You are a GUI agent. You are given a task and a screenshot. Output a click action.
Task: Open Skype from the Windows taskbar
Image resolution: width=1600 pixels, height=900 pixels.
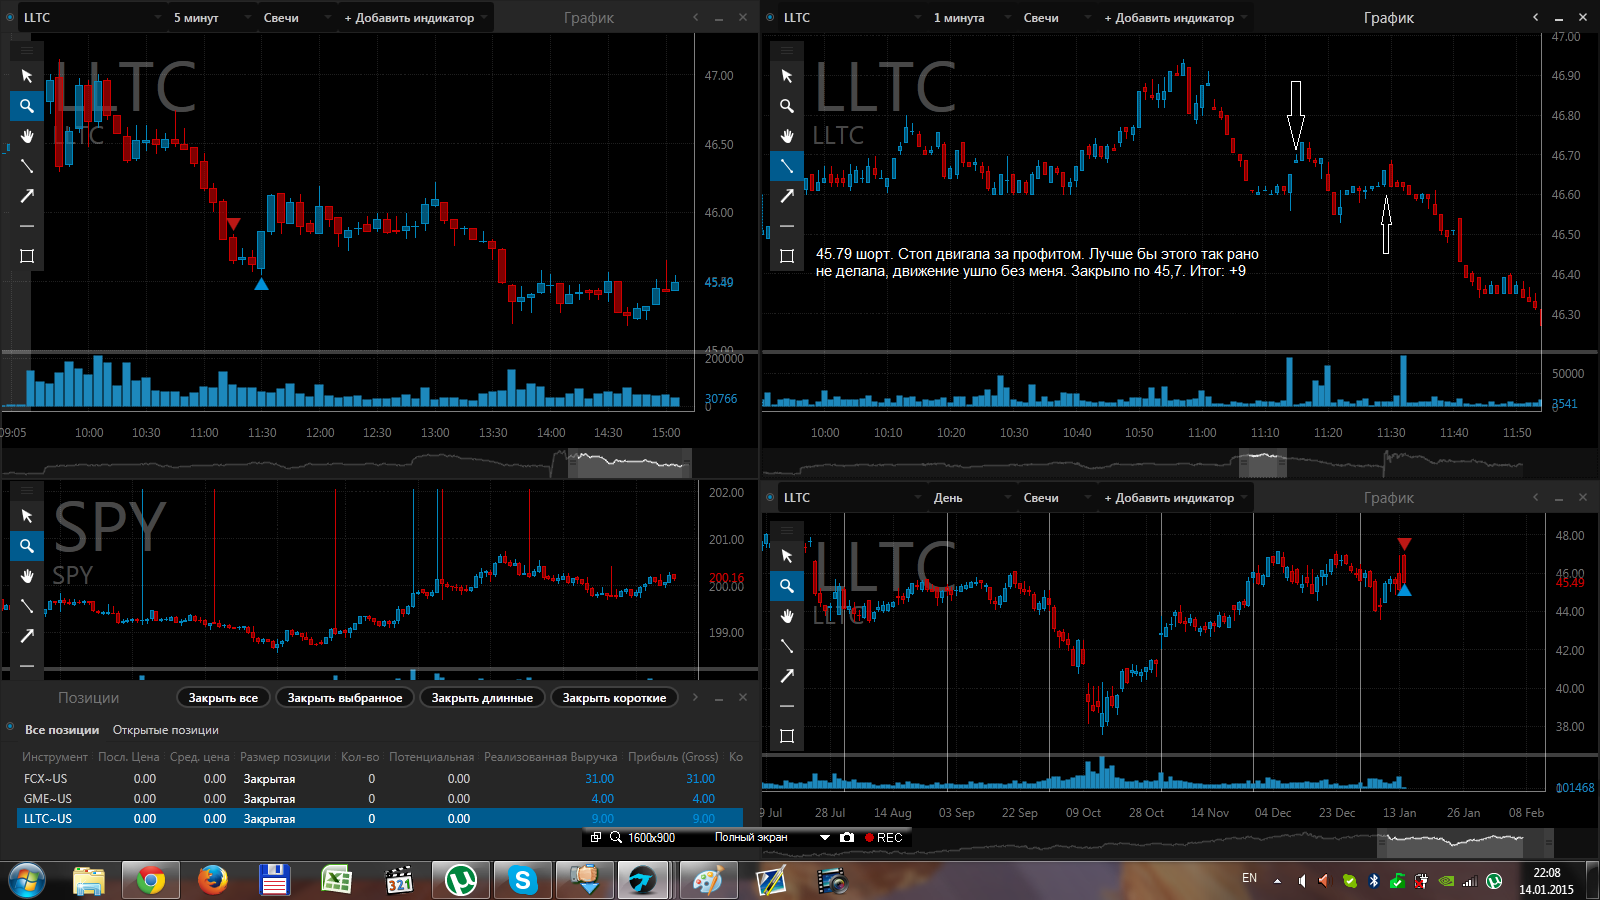click(522, 880)
